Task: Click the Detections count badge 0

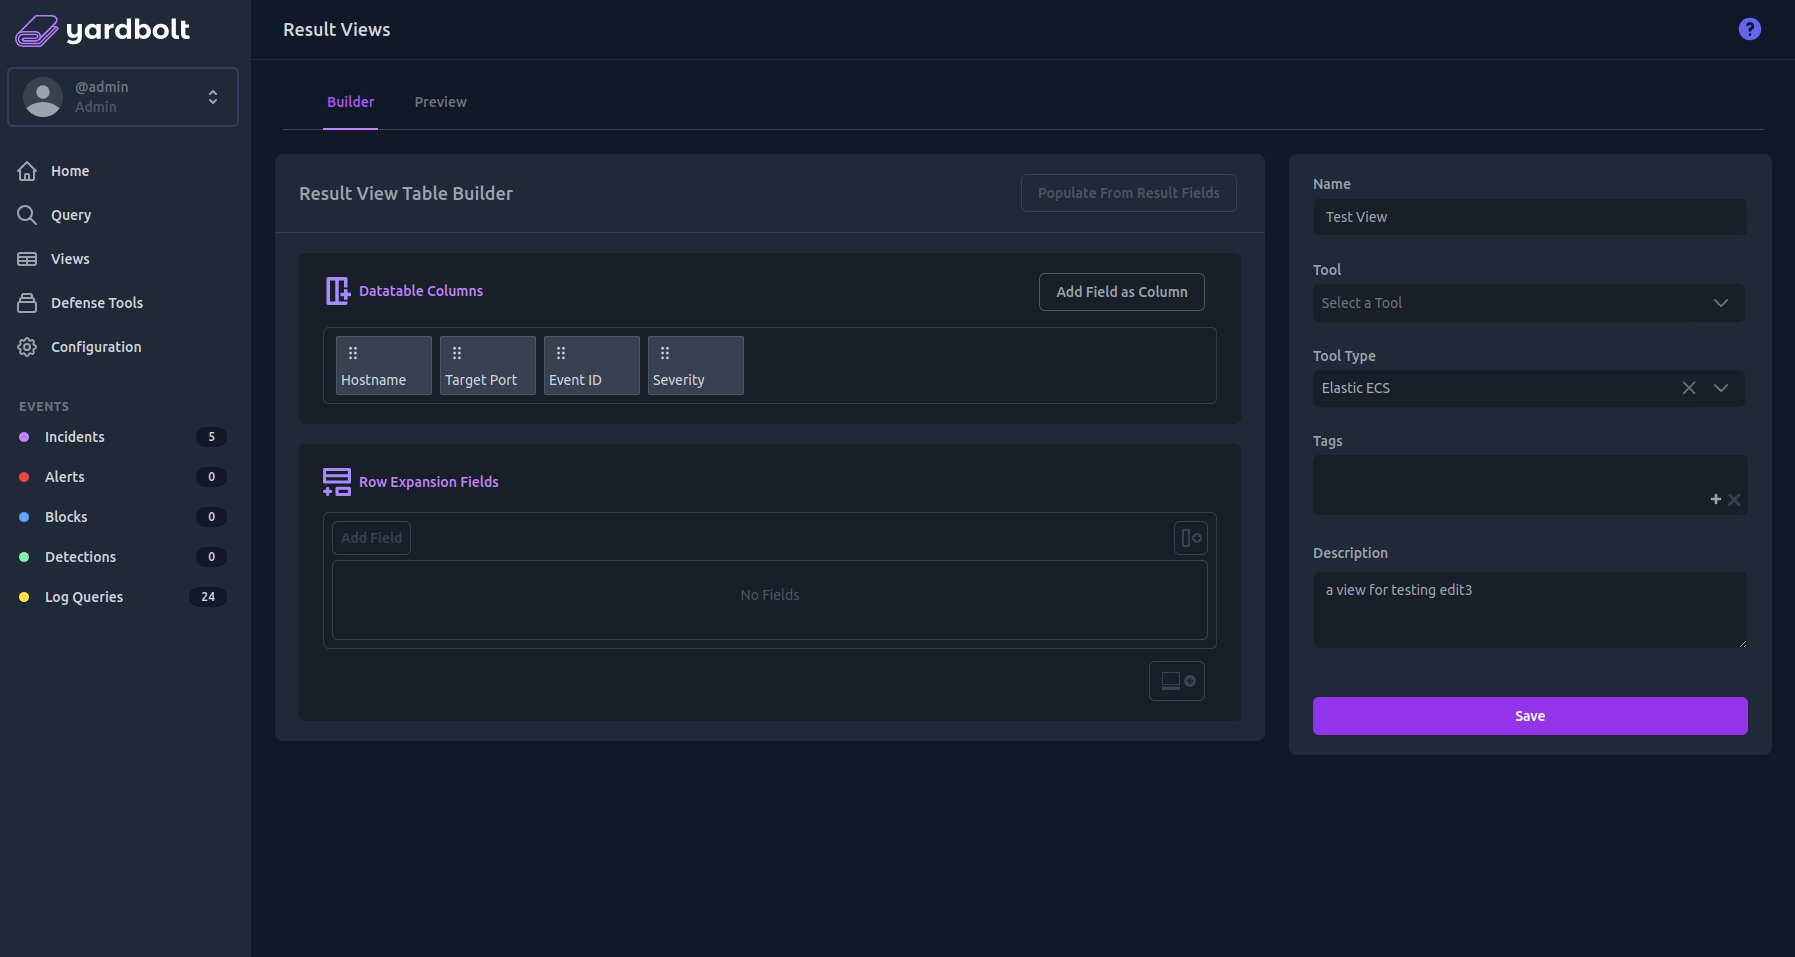Action: [211, 557]
